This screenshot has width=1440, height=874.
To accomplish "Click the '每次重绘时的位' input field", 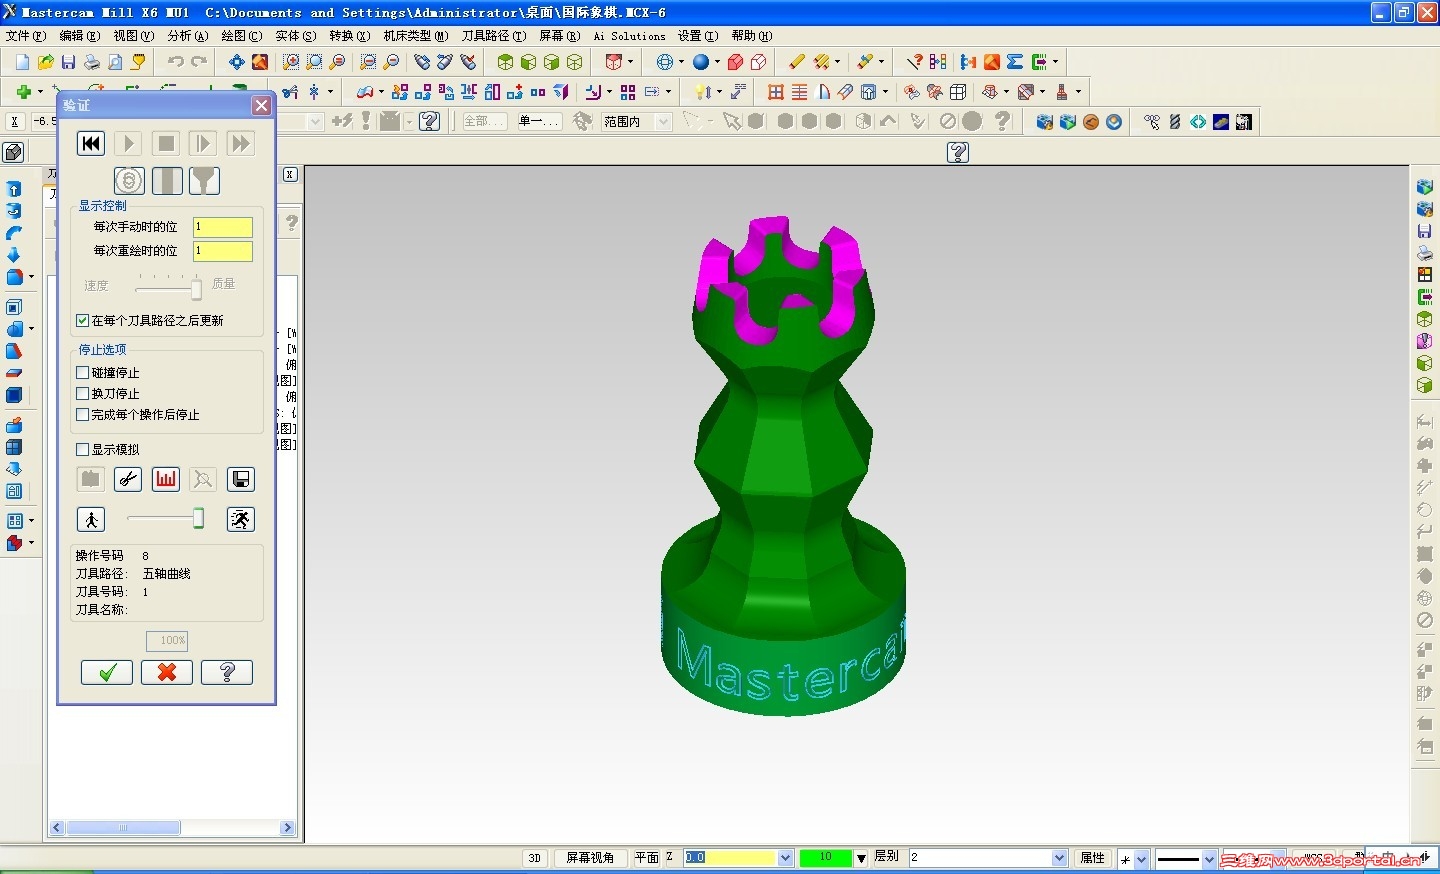I will pos(222,251).
